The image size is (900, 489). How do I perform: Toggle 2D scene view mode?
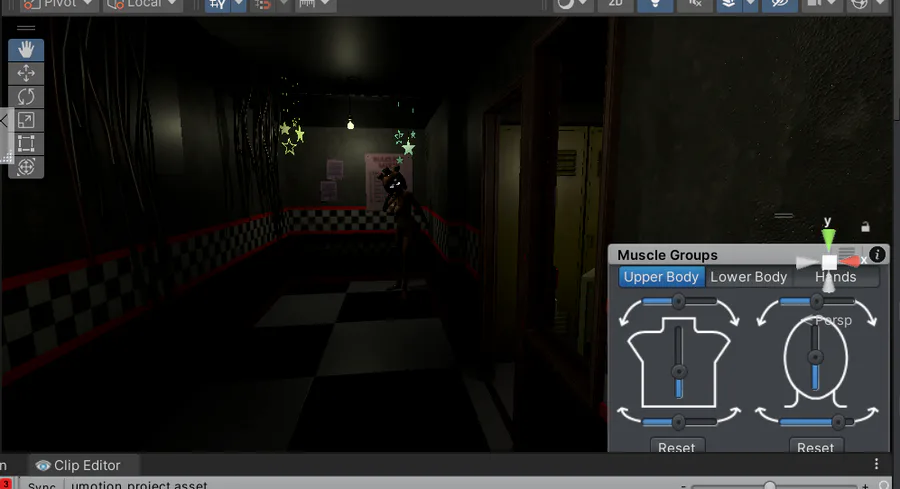coord(615,5)
